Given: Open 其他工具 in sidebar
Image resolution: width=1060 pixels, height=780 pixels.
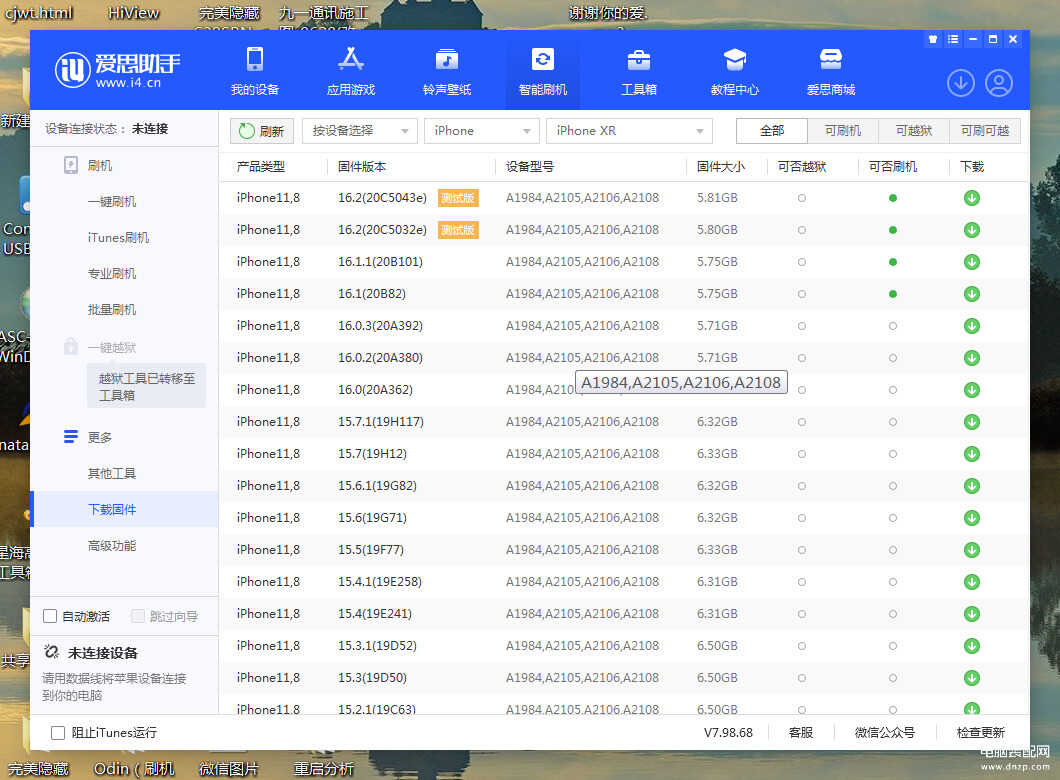Looking at the screenshot, I should [112, 473].
